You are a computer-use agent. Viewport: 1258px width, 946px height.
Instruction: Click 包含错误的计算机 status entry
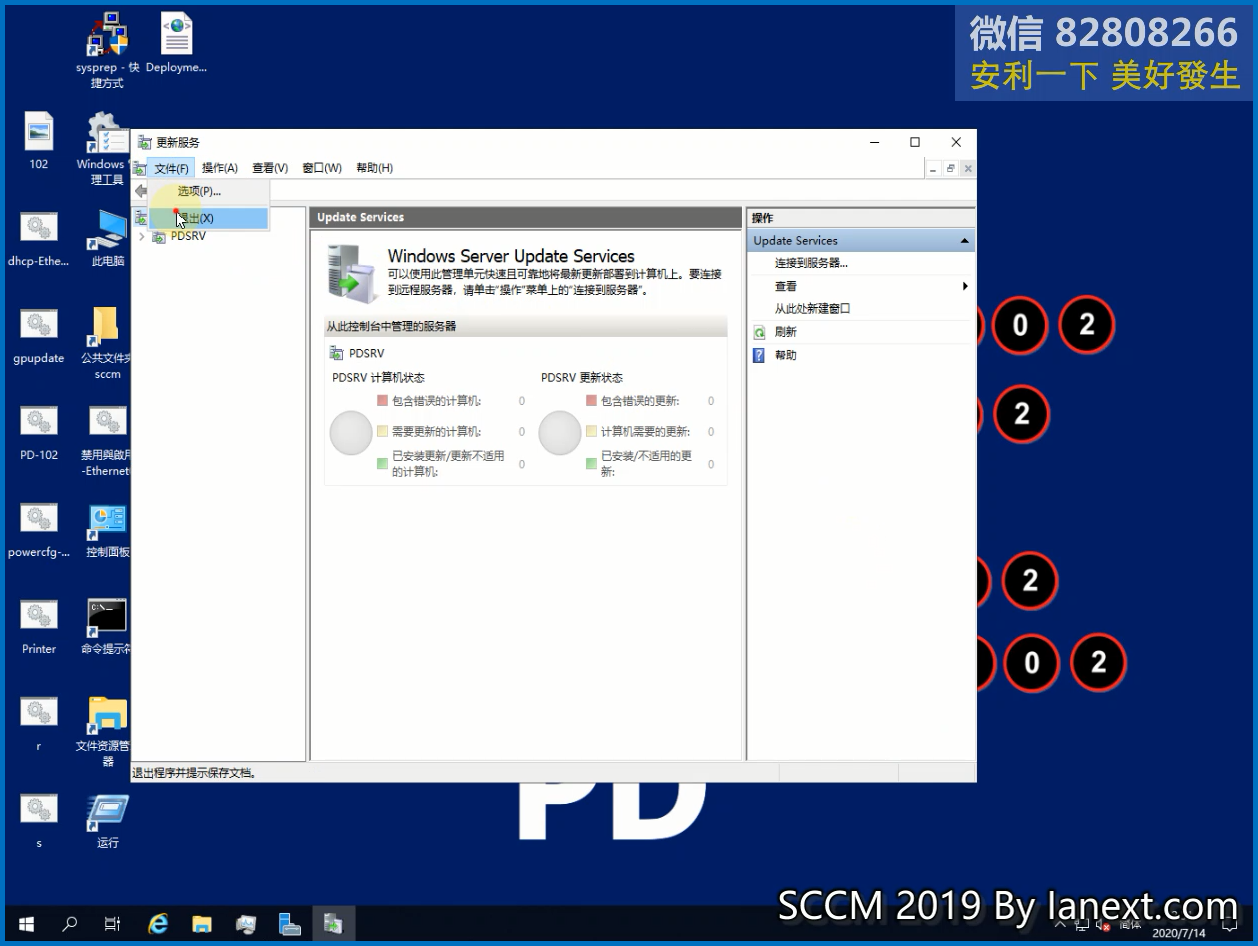[x=436, y=401]
